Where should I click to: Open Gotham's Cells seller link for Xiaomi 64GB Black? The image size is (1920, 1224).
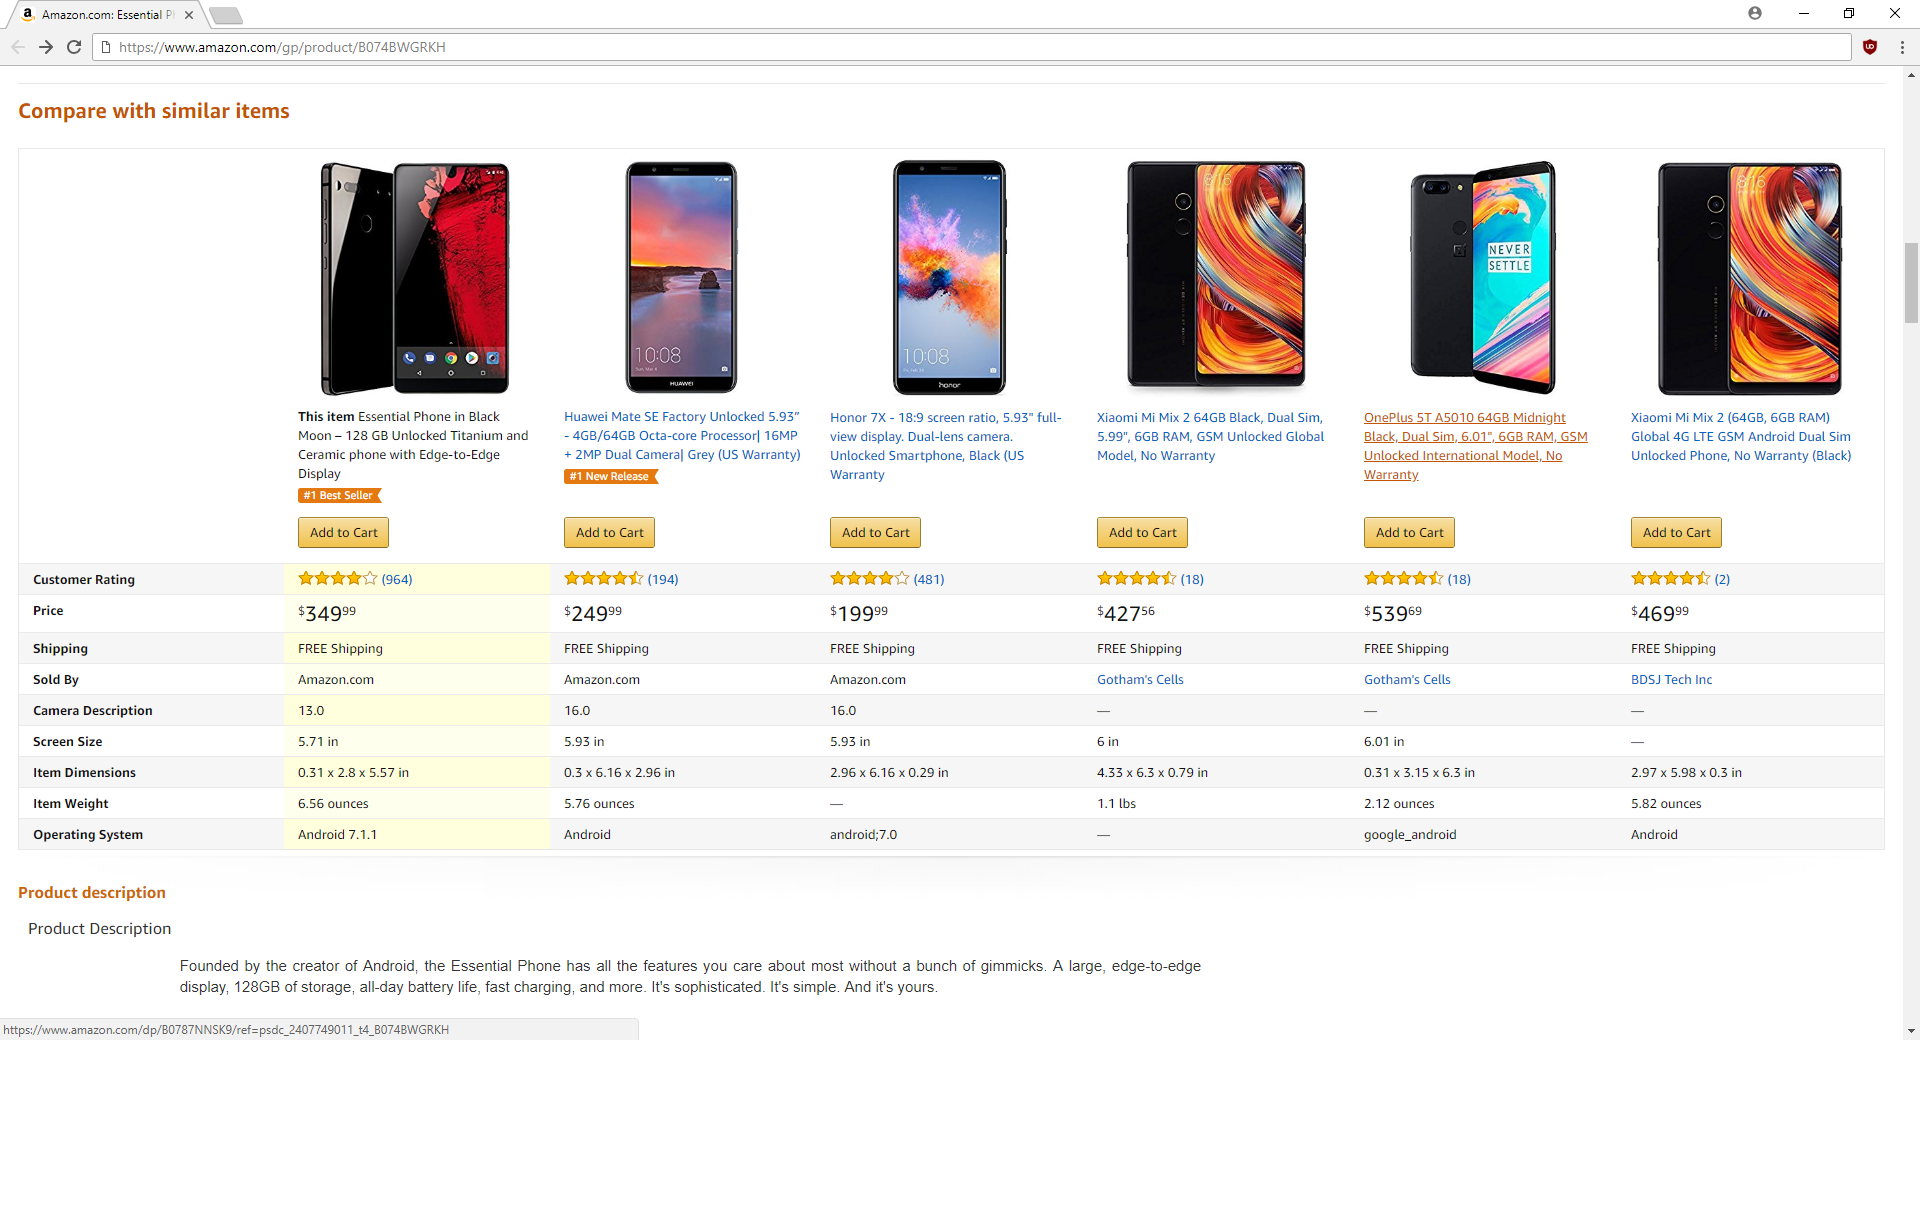[1140, 680]
